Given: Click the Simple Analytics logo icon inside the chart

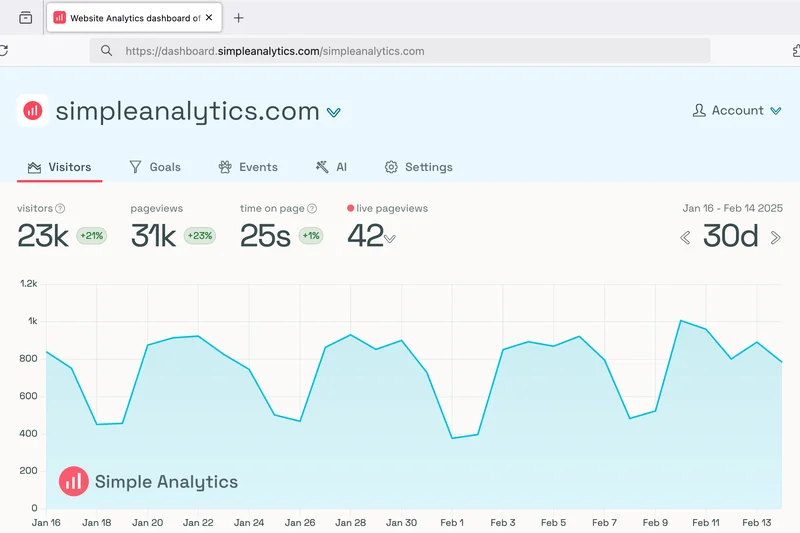Looking at the screenshot, I should coord(73,481).
